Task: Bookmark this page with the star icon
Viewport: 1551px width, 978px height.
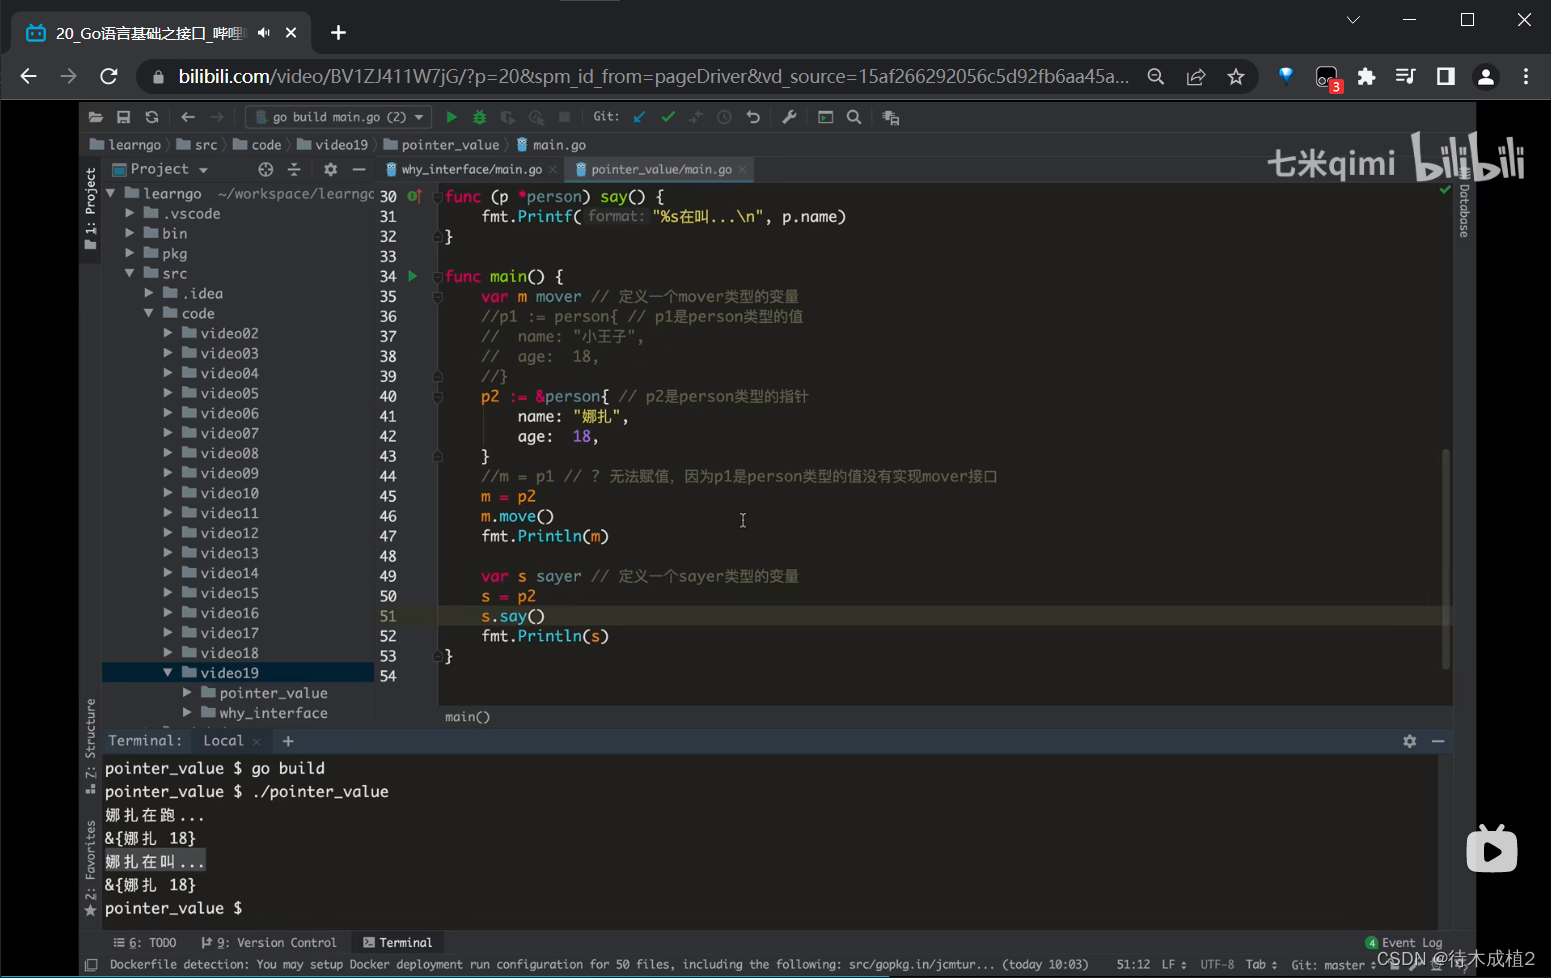Action: pyautogui.click(x=1236, y=77)
